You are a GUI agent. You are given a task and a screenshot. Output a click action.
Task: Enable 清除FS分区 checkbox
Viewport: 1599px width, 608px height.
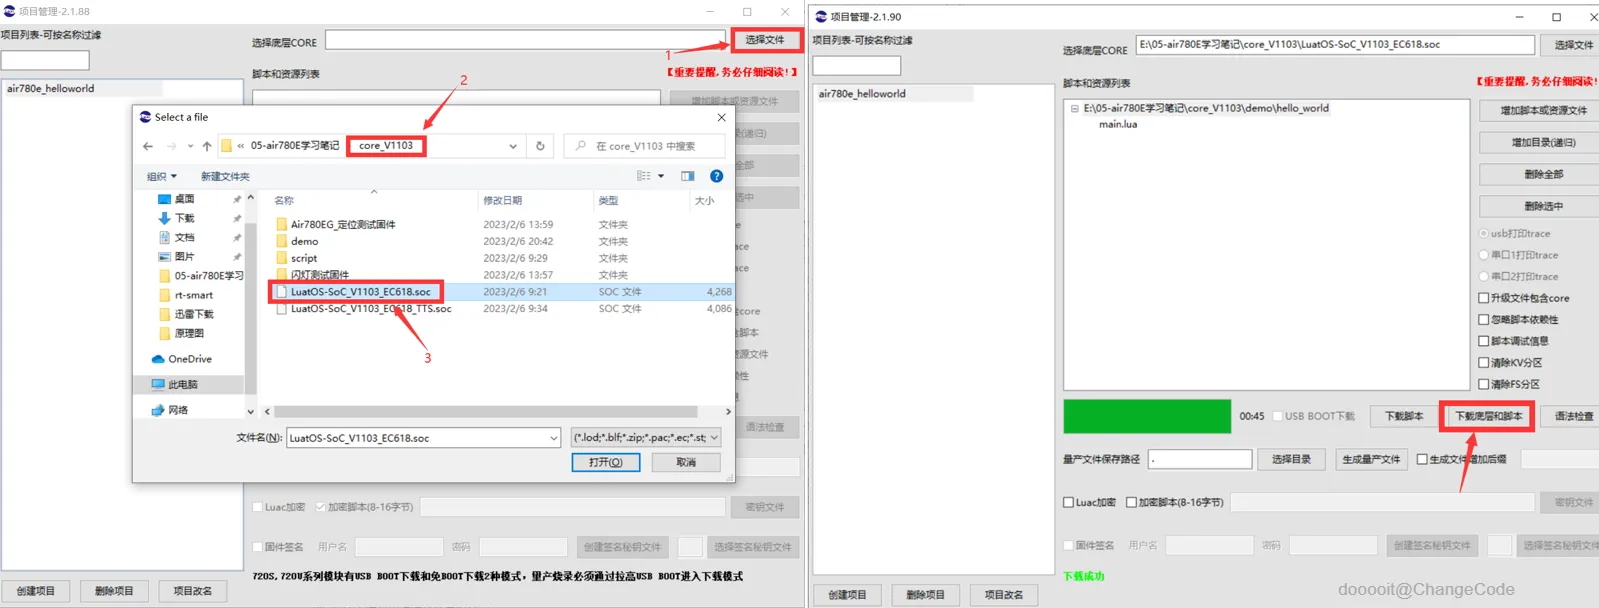coord(1484,384)
